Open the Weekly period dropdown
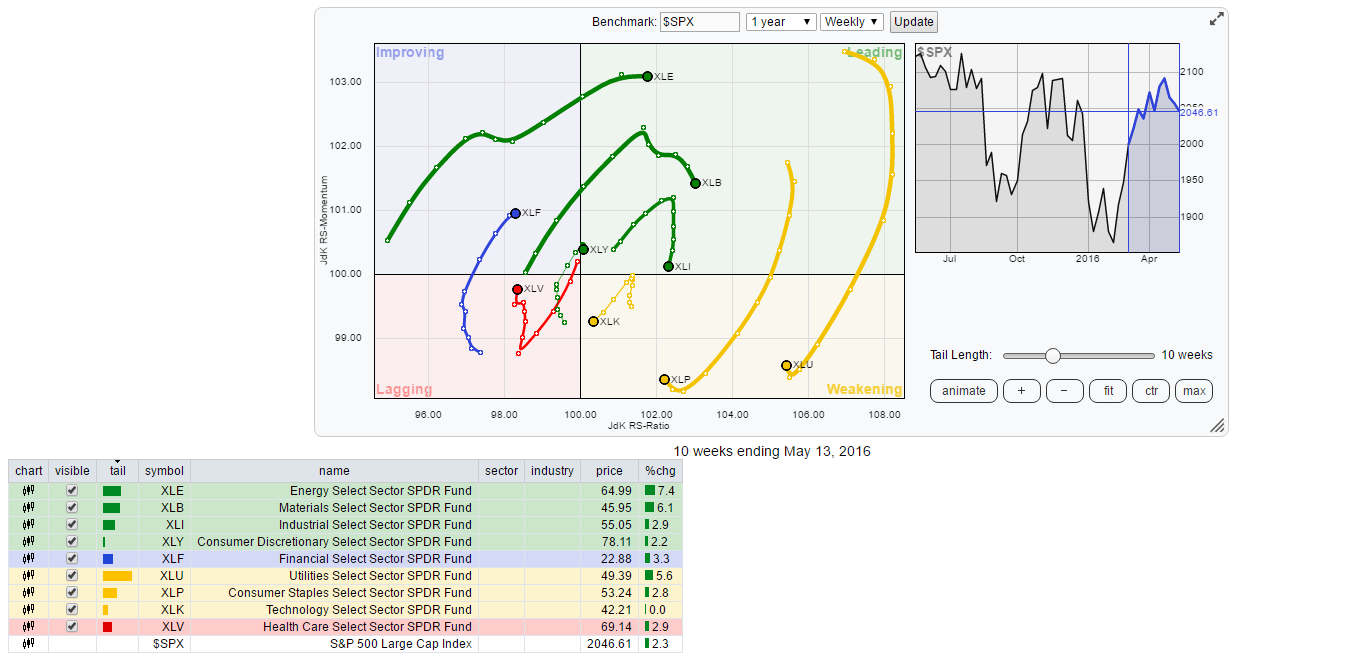This screenshot has width=1355, height=661. coord(851,22)
